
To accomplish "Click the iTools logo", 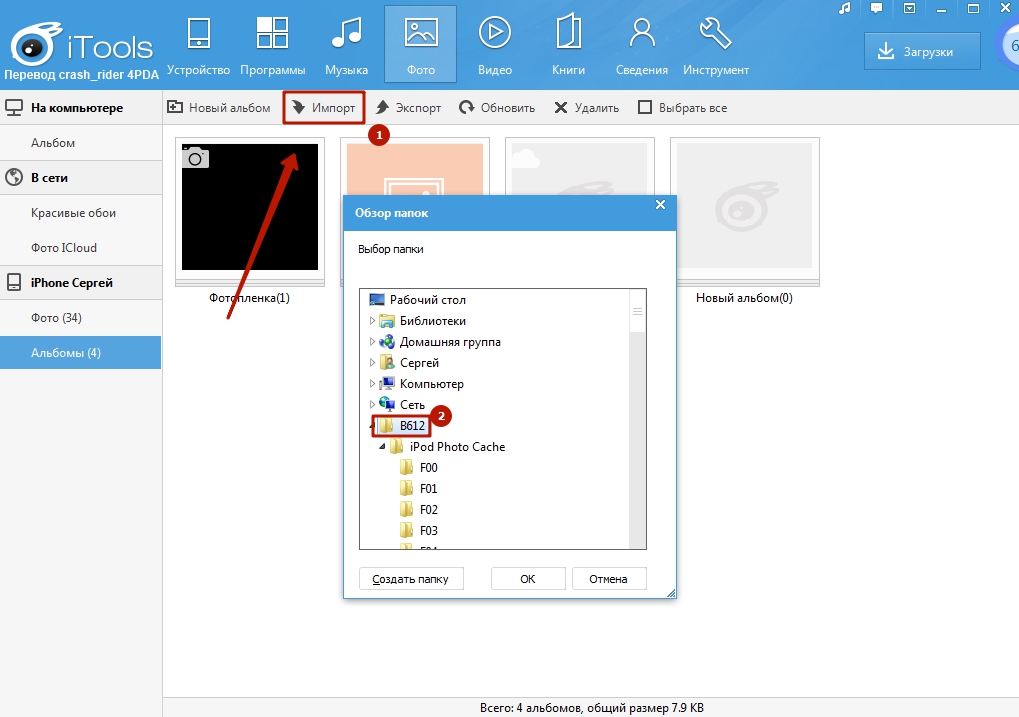I will [x=81, y=46].
